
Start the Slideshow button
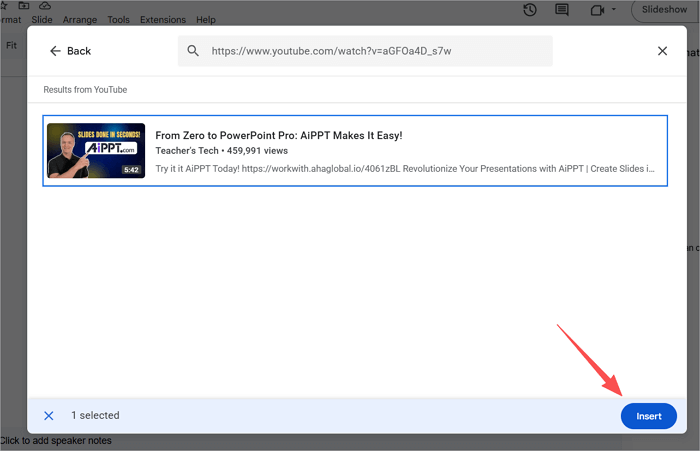click(665, 9)
